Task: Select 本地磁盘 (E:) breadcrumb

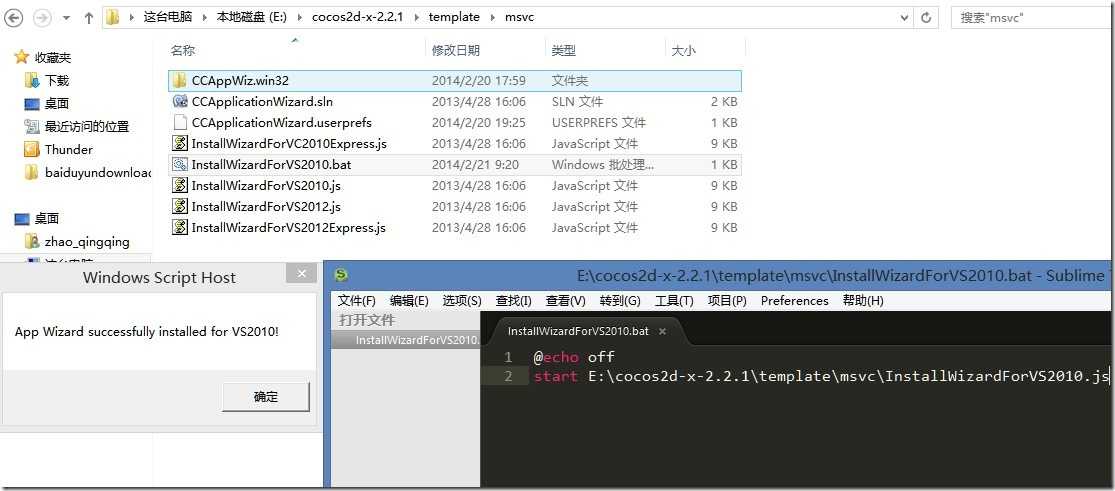Action: [x=252, y=17]
